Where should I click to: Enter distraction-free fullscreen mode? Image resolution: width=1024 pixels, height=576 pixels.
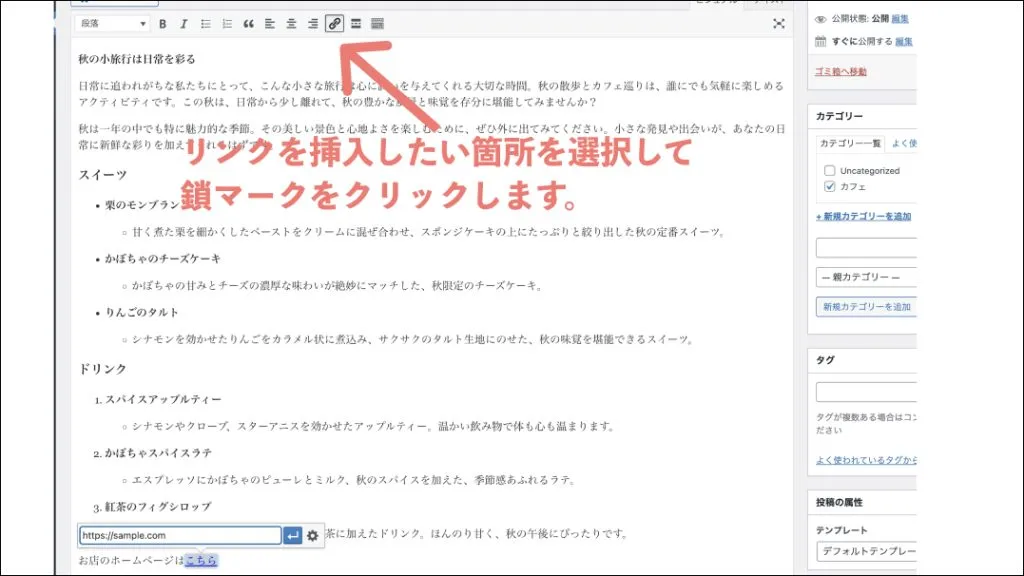778,24
